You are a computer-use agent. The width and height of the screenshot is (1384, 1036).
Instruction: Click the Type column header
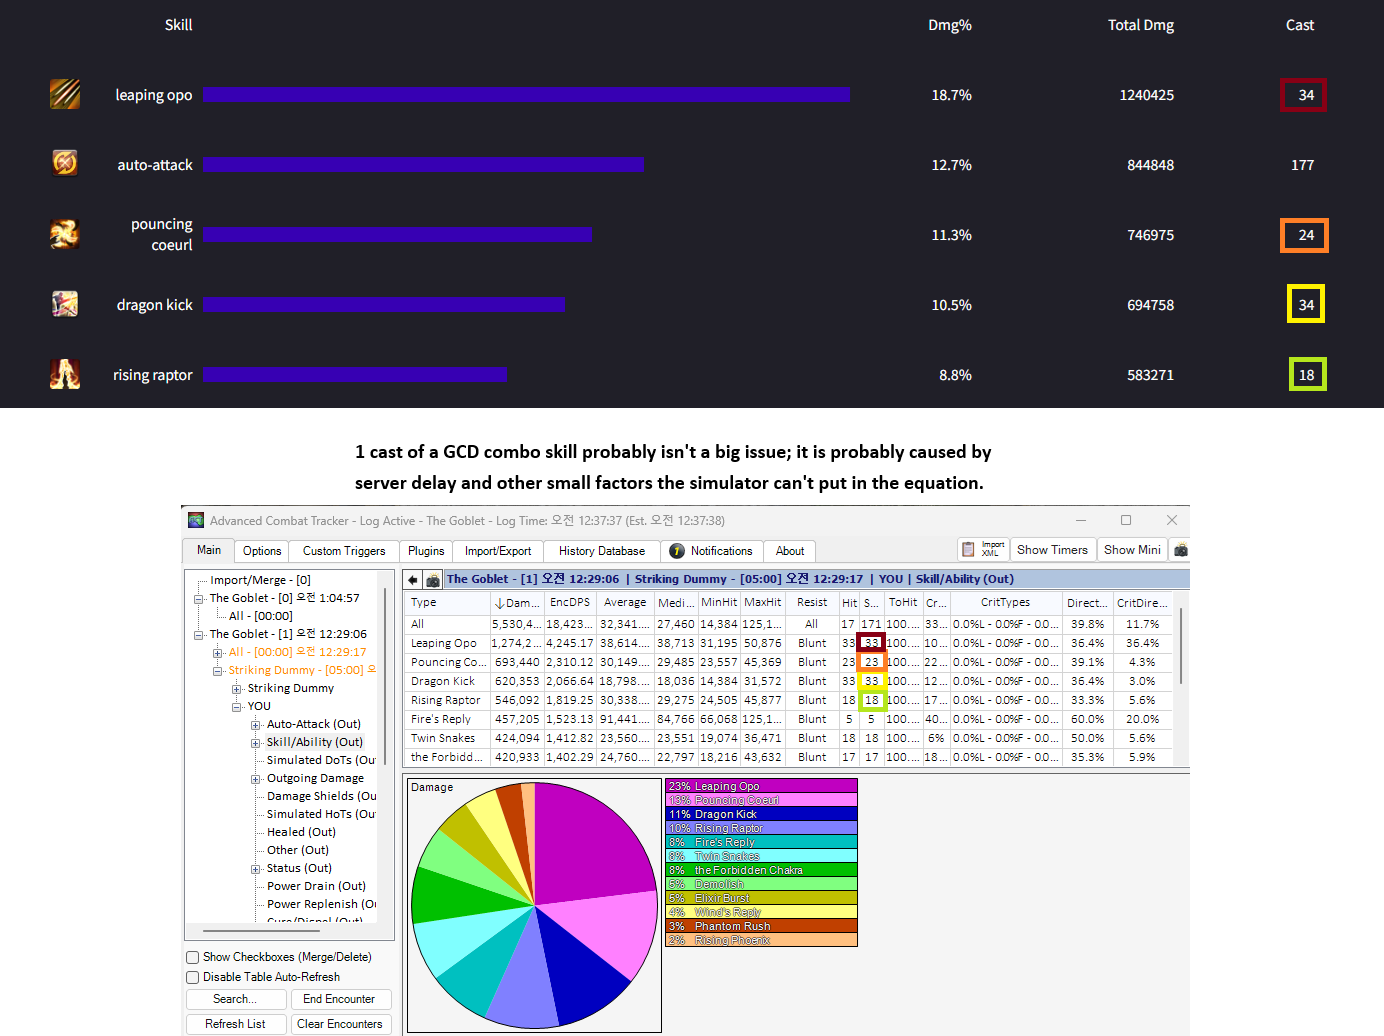[x=447, y=603]
